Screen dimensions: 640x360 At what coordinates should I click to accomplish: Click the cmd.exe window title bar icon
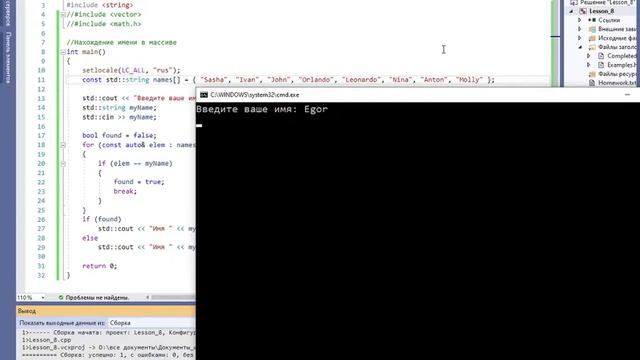tap(204, 95)
